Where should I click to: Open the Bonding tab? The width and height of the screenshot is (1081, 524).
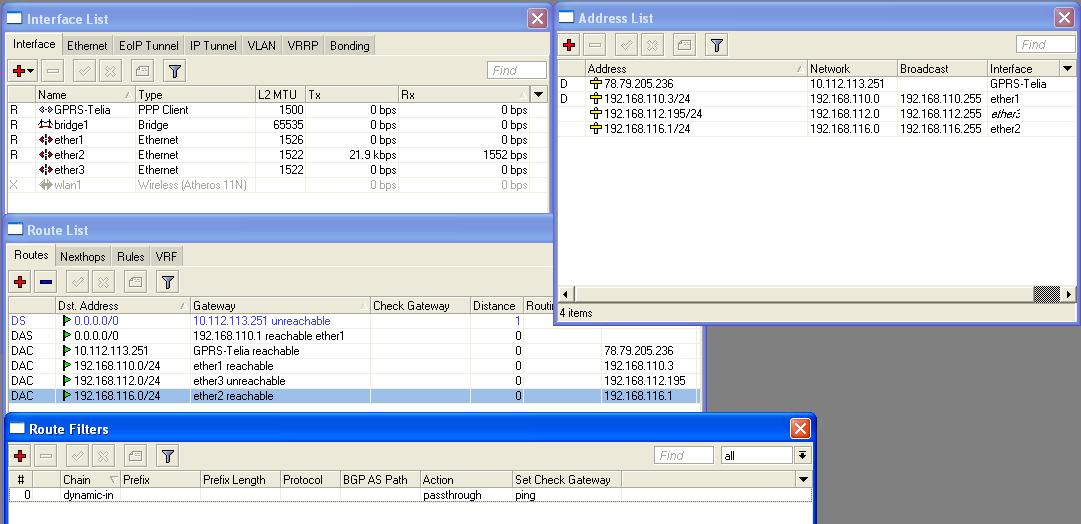click(350, 46)
